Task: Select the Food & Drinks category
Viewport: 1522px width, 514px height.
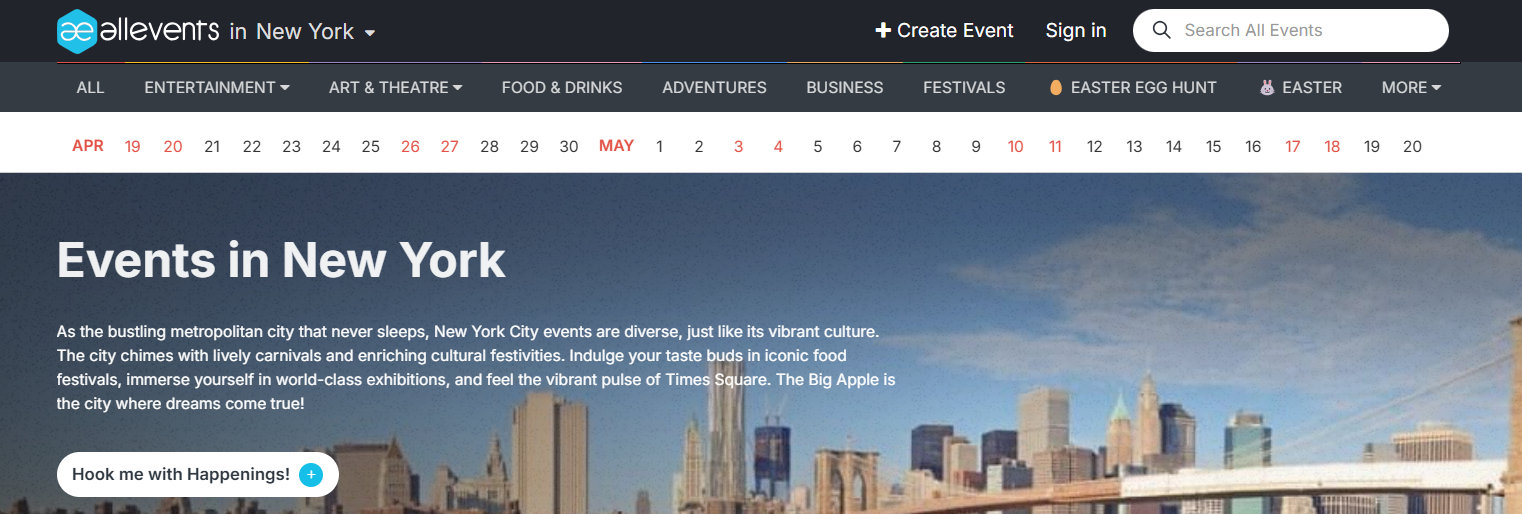Action: click(562, 88)
